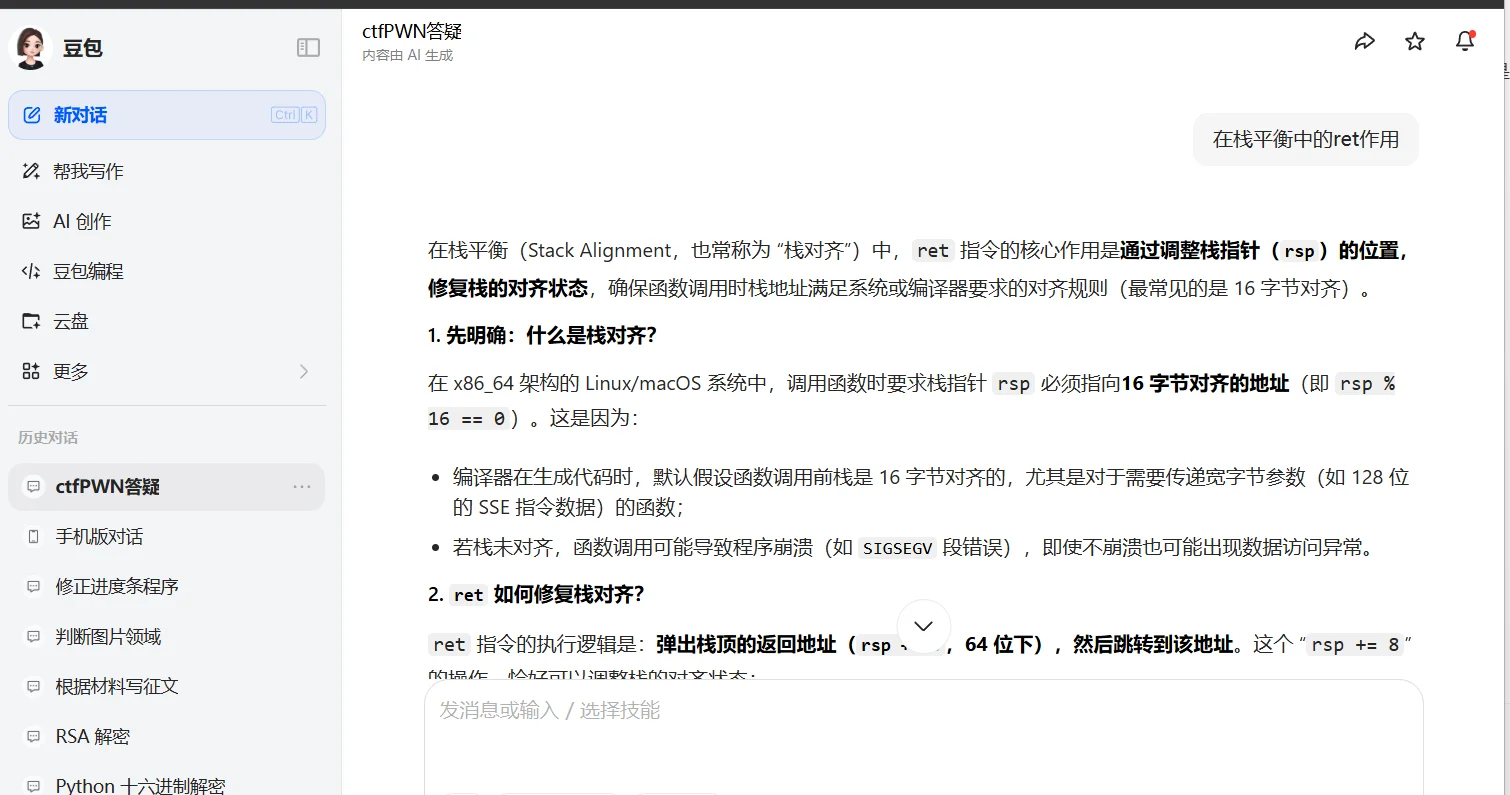Click the share arrow icon
The height and width of the screenshot is (795, 1510).
(1364, 41)
